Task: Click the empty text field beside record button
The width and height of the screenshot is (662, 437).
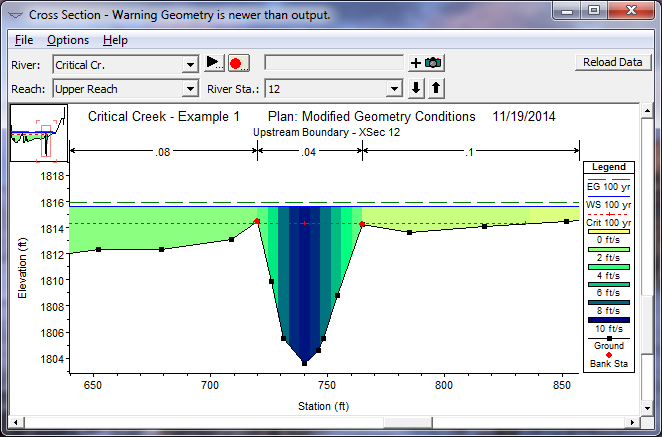Action: [x=333, y=63]
